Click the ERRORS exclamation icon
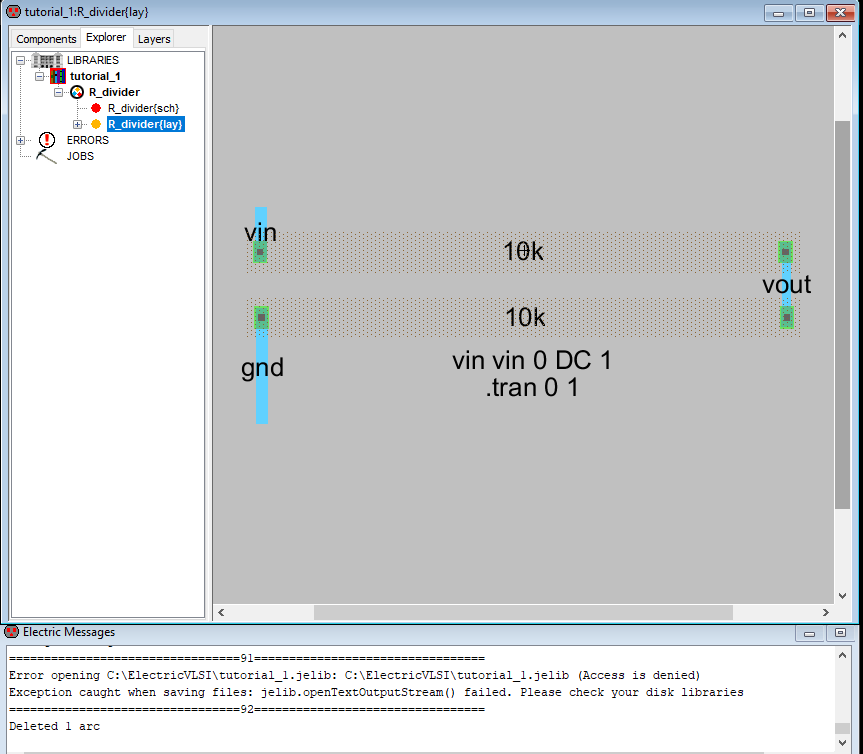The width and height of the screenshot is (863, 754). click(x=47, y=140)
